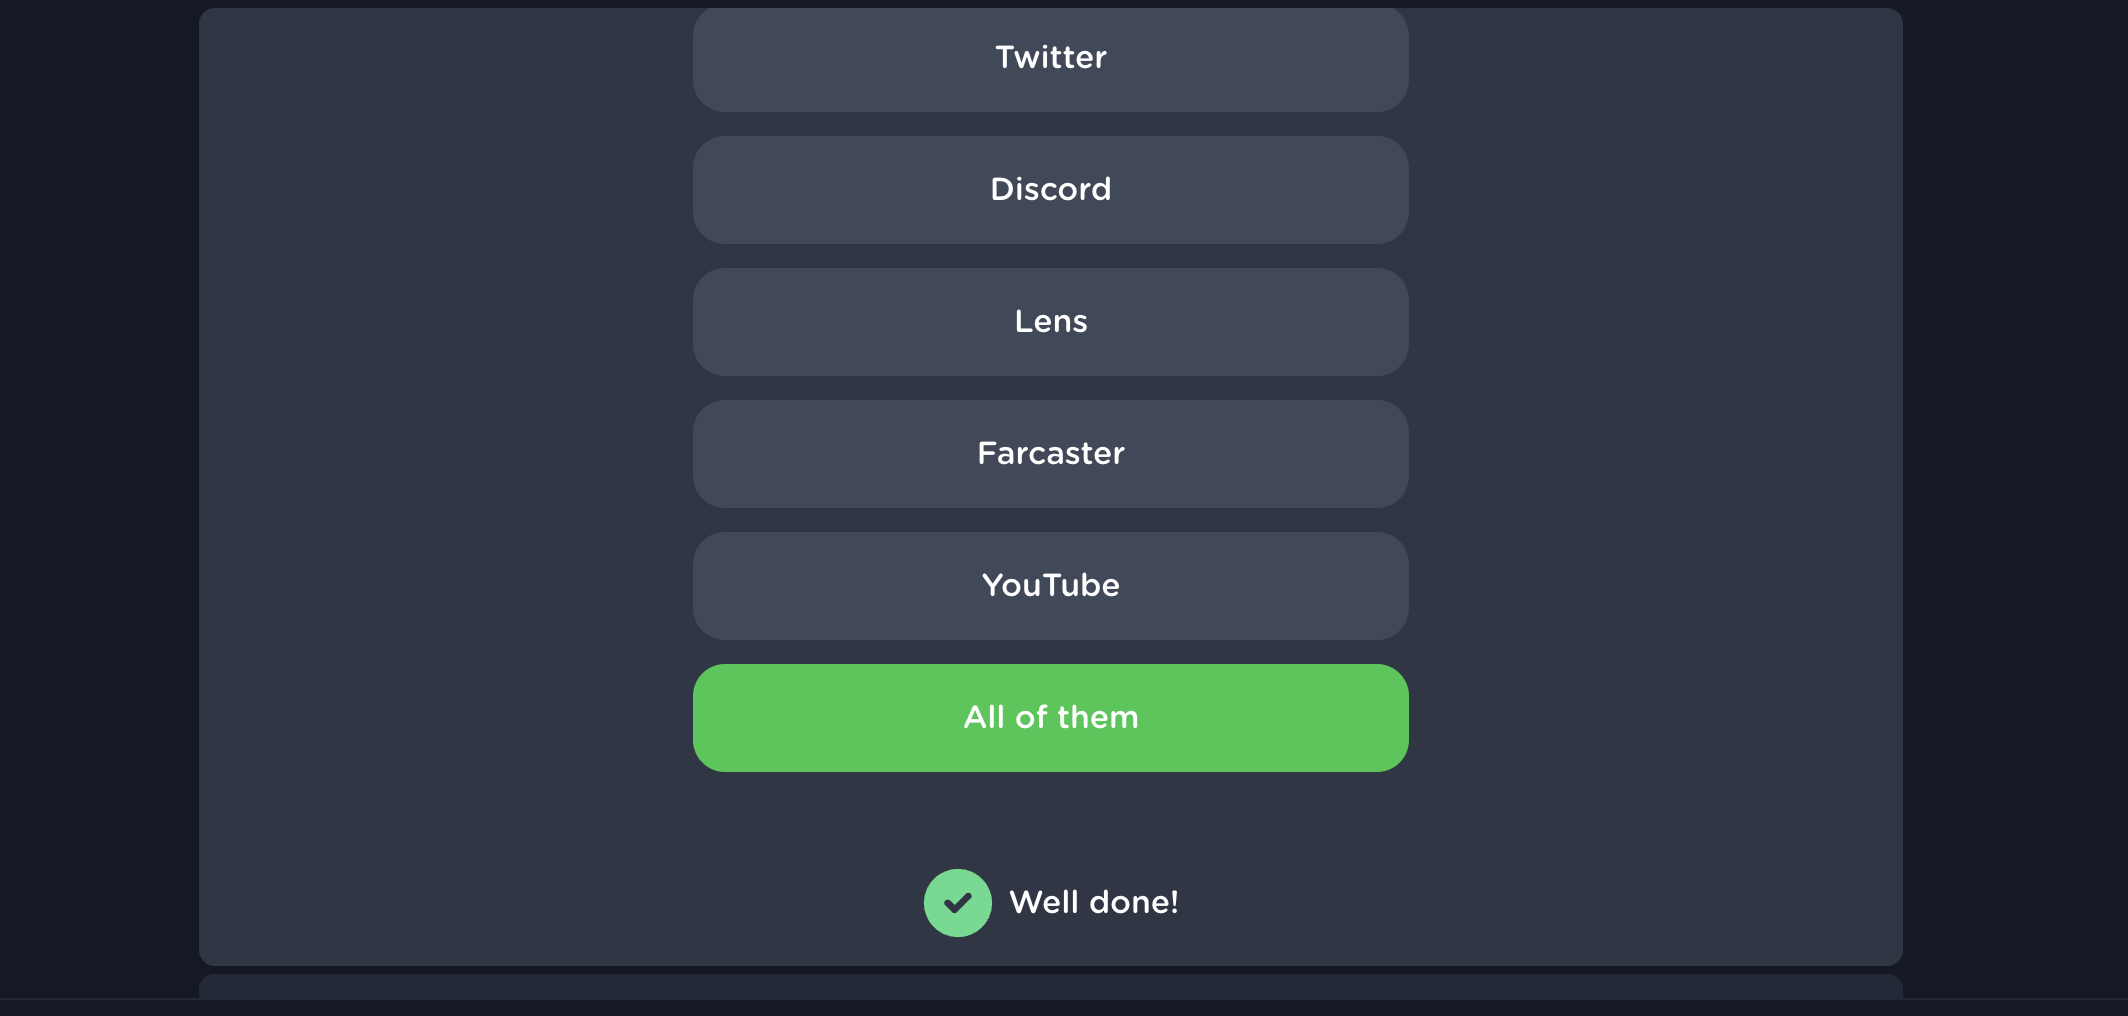The height and width of the screenshot is (1016, 2128).
Task: Click the "Well done!" message text
Action: coord(1093,902)
